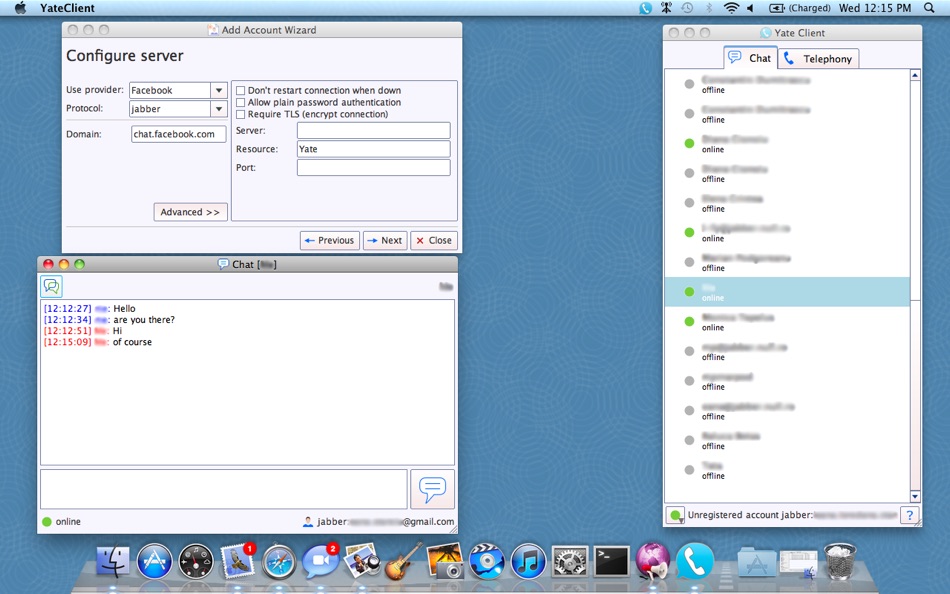Open the Wi-Fi menu bar icon
The image size is (950, 594).
[731, 8]
